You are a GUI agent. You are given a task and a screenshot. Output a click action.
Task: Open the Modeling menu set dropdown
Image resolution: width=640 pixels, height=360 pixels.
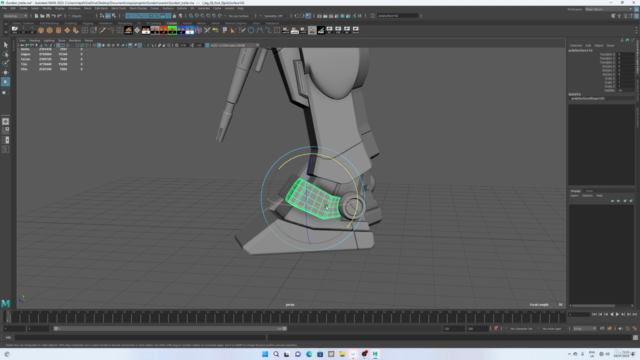pyautogui.click(x=15, y=16)
